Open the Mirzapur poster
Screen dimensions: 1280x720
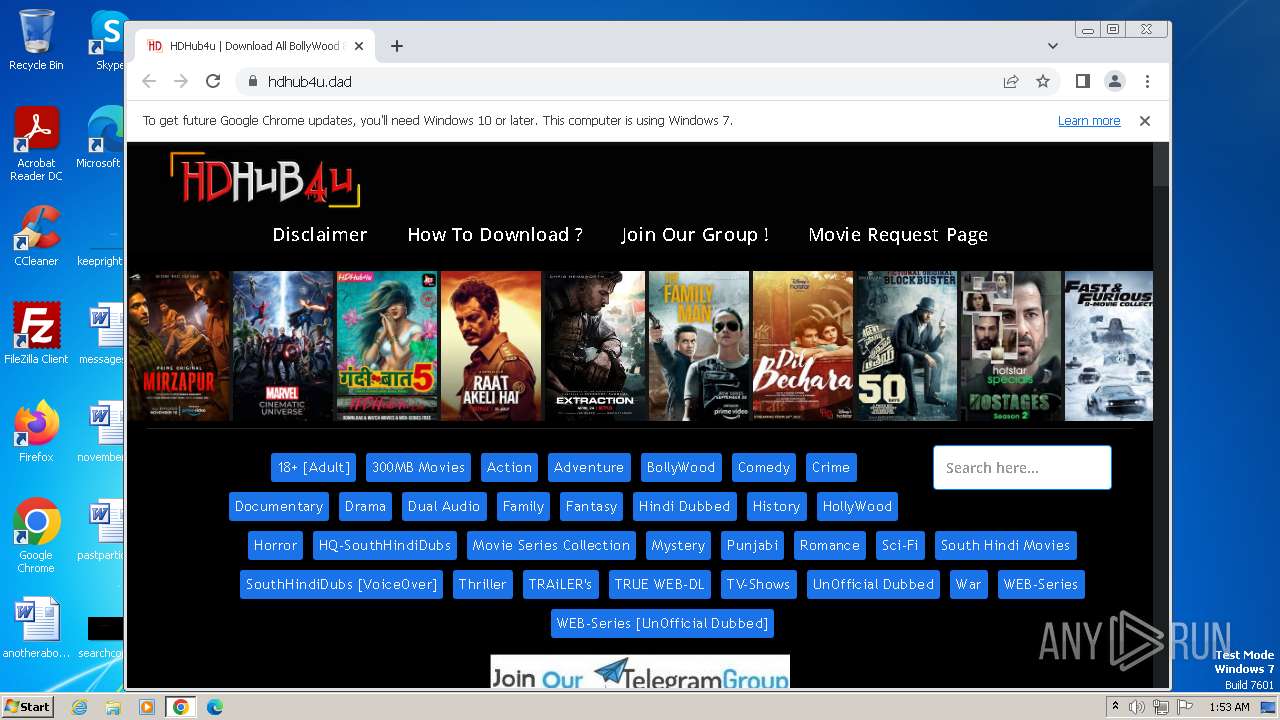(179, 346)
